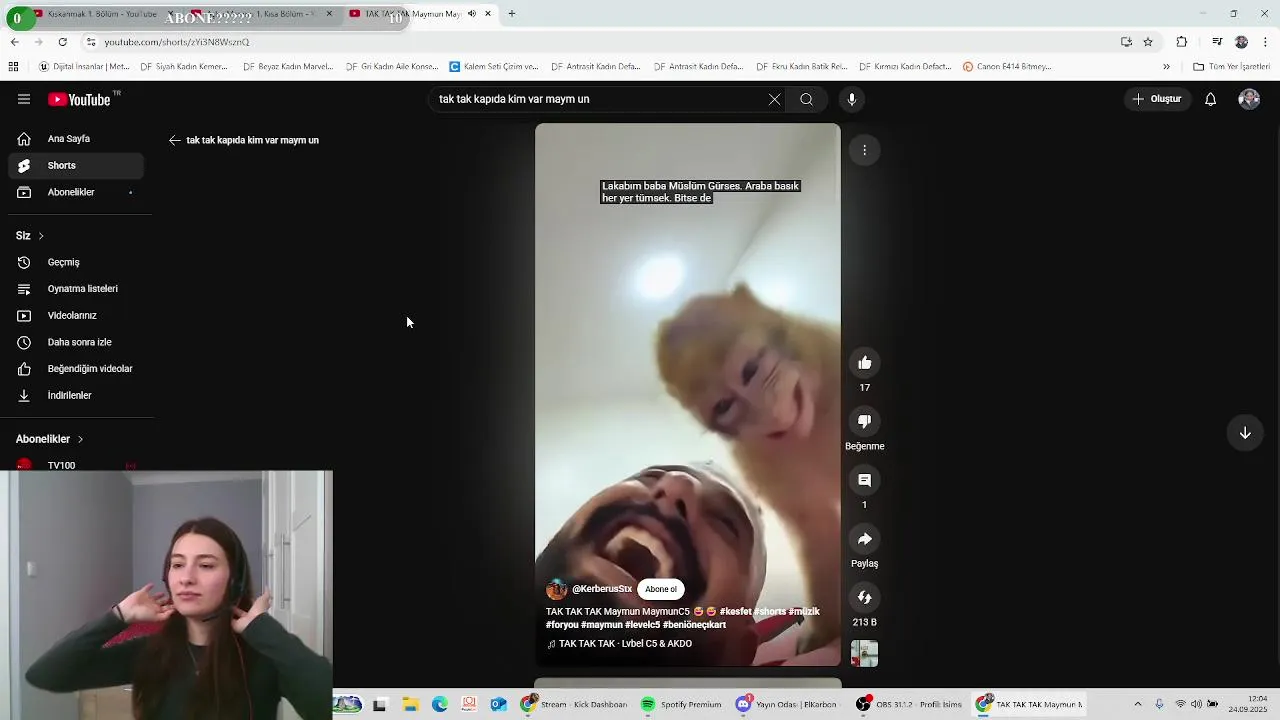Close the active TAK TAK tab
Image resolution: width=1280 pixels, height=720 pixels.
click(488, 14)
